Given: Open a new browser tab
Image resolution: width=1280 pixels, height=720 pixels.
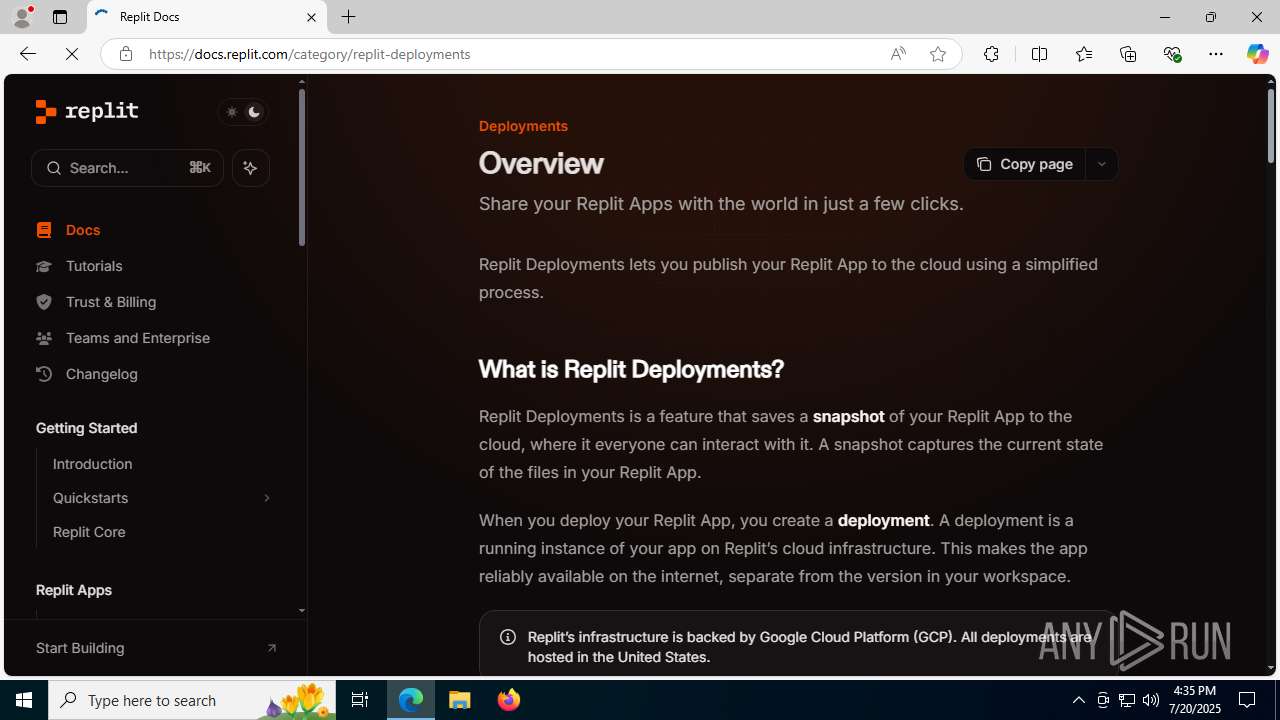Looking at the screenshot, I should click(348, 17).
